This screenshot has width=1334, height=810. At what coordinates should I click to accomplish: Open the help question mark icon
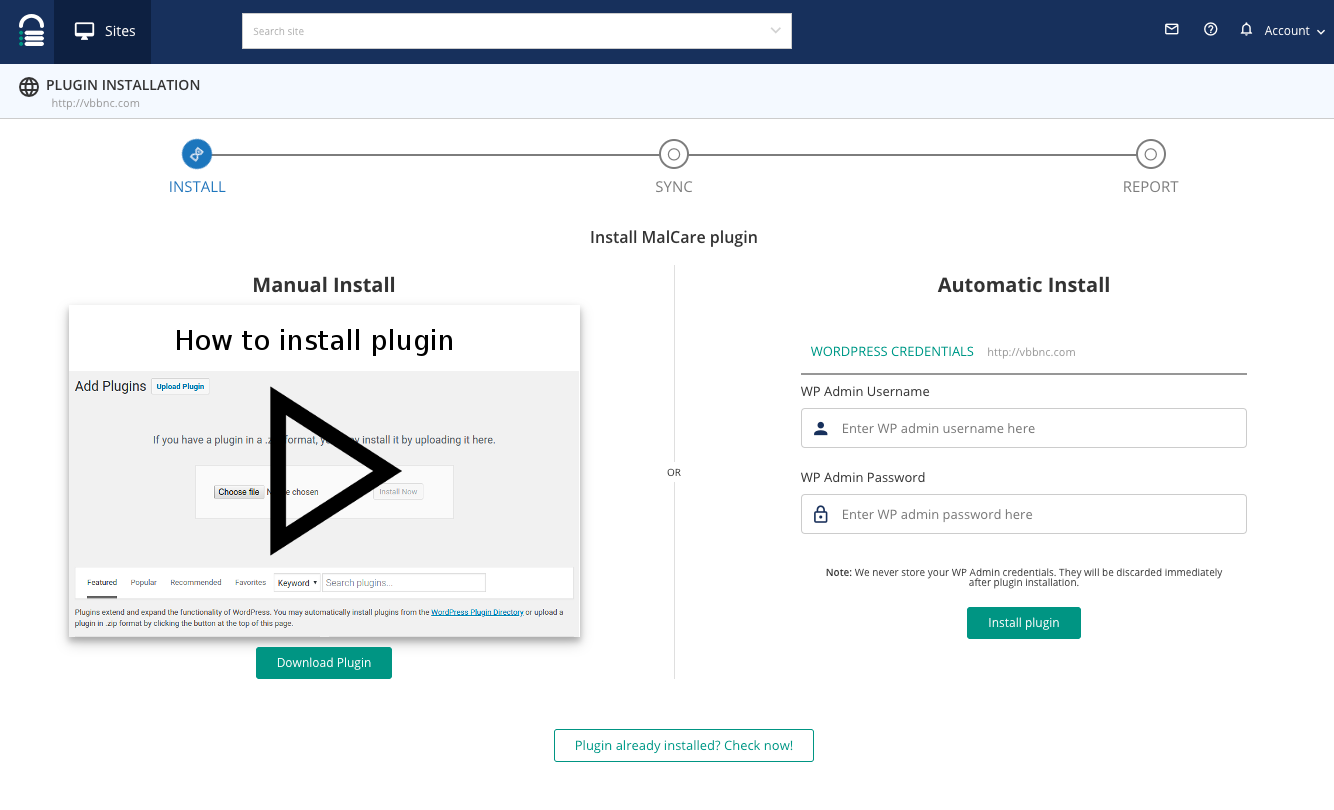pos(1211,30)
